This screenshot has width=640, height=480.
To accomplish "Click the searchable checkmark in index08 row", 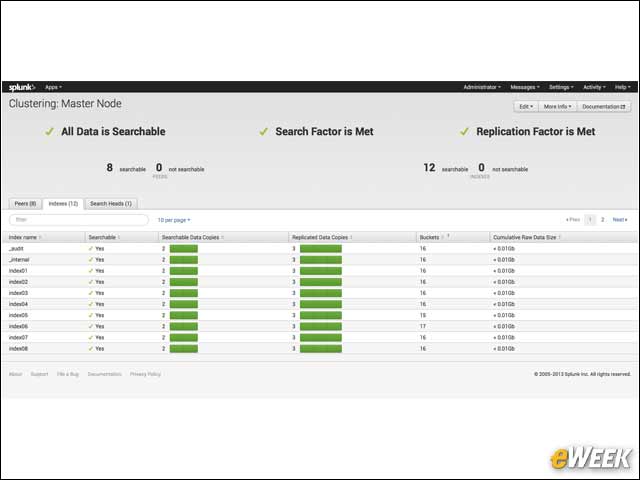I will [91, 349].
